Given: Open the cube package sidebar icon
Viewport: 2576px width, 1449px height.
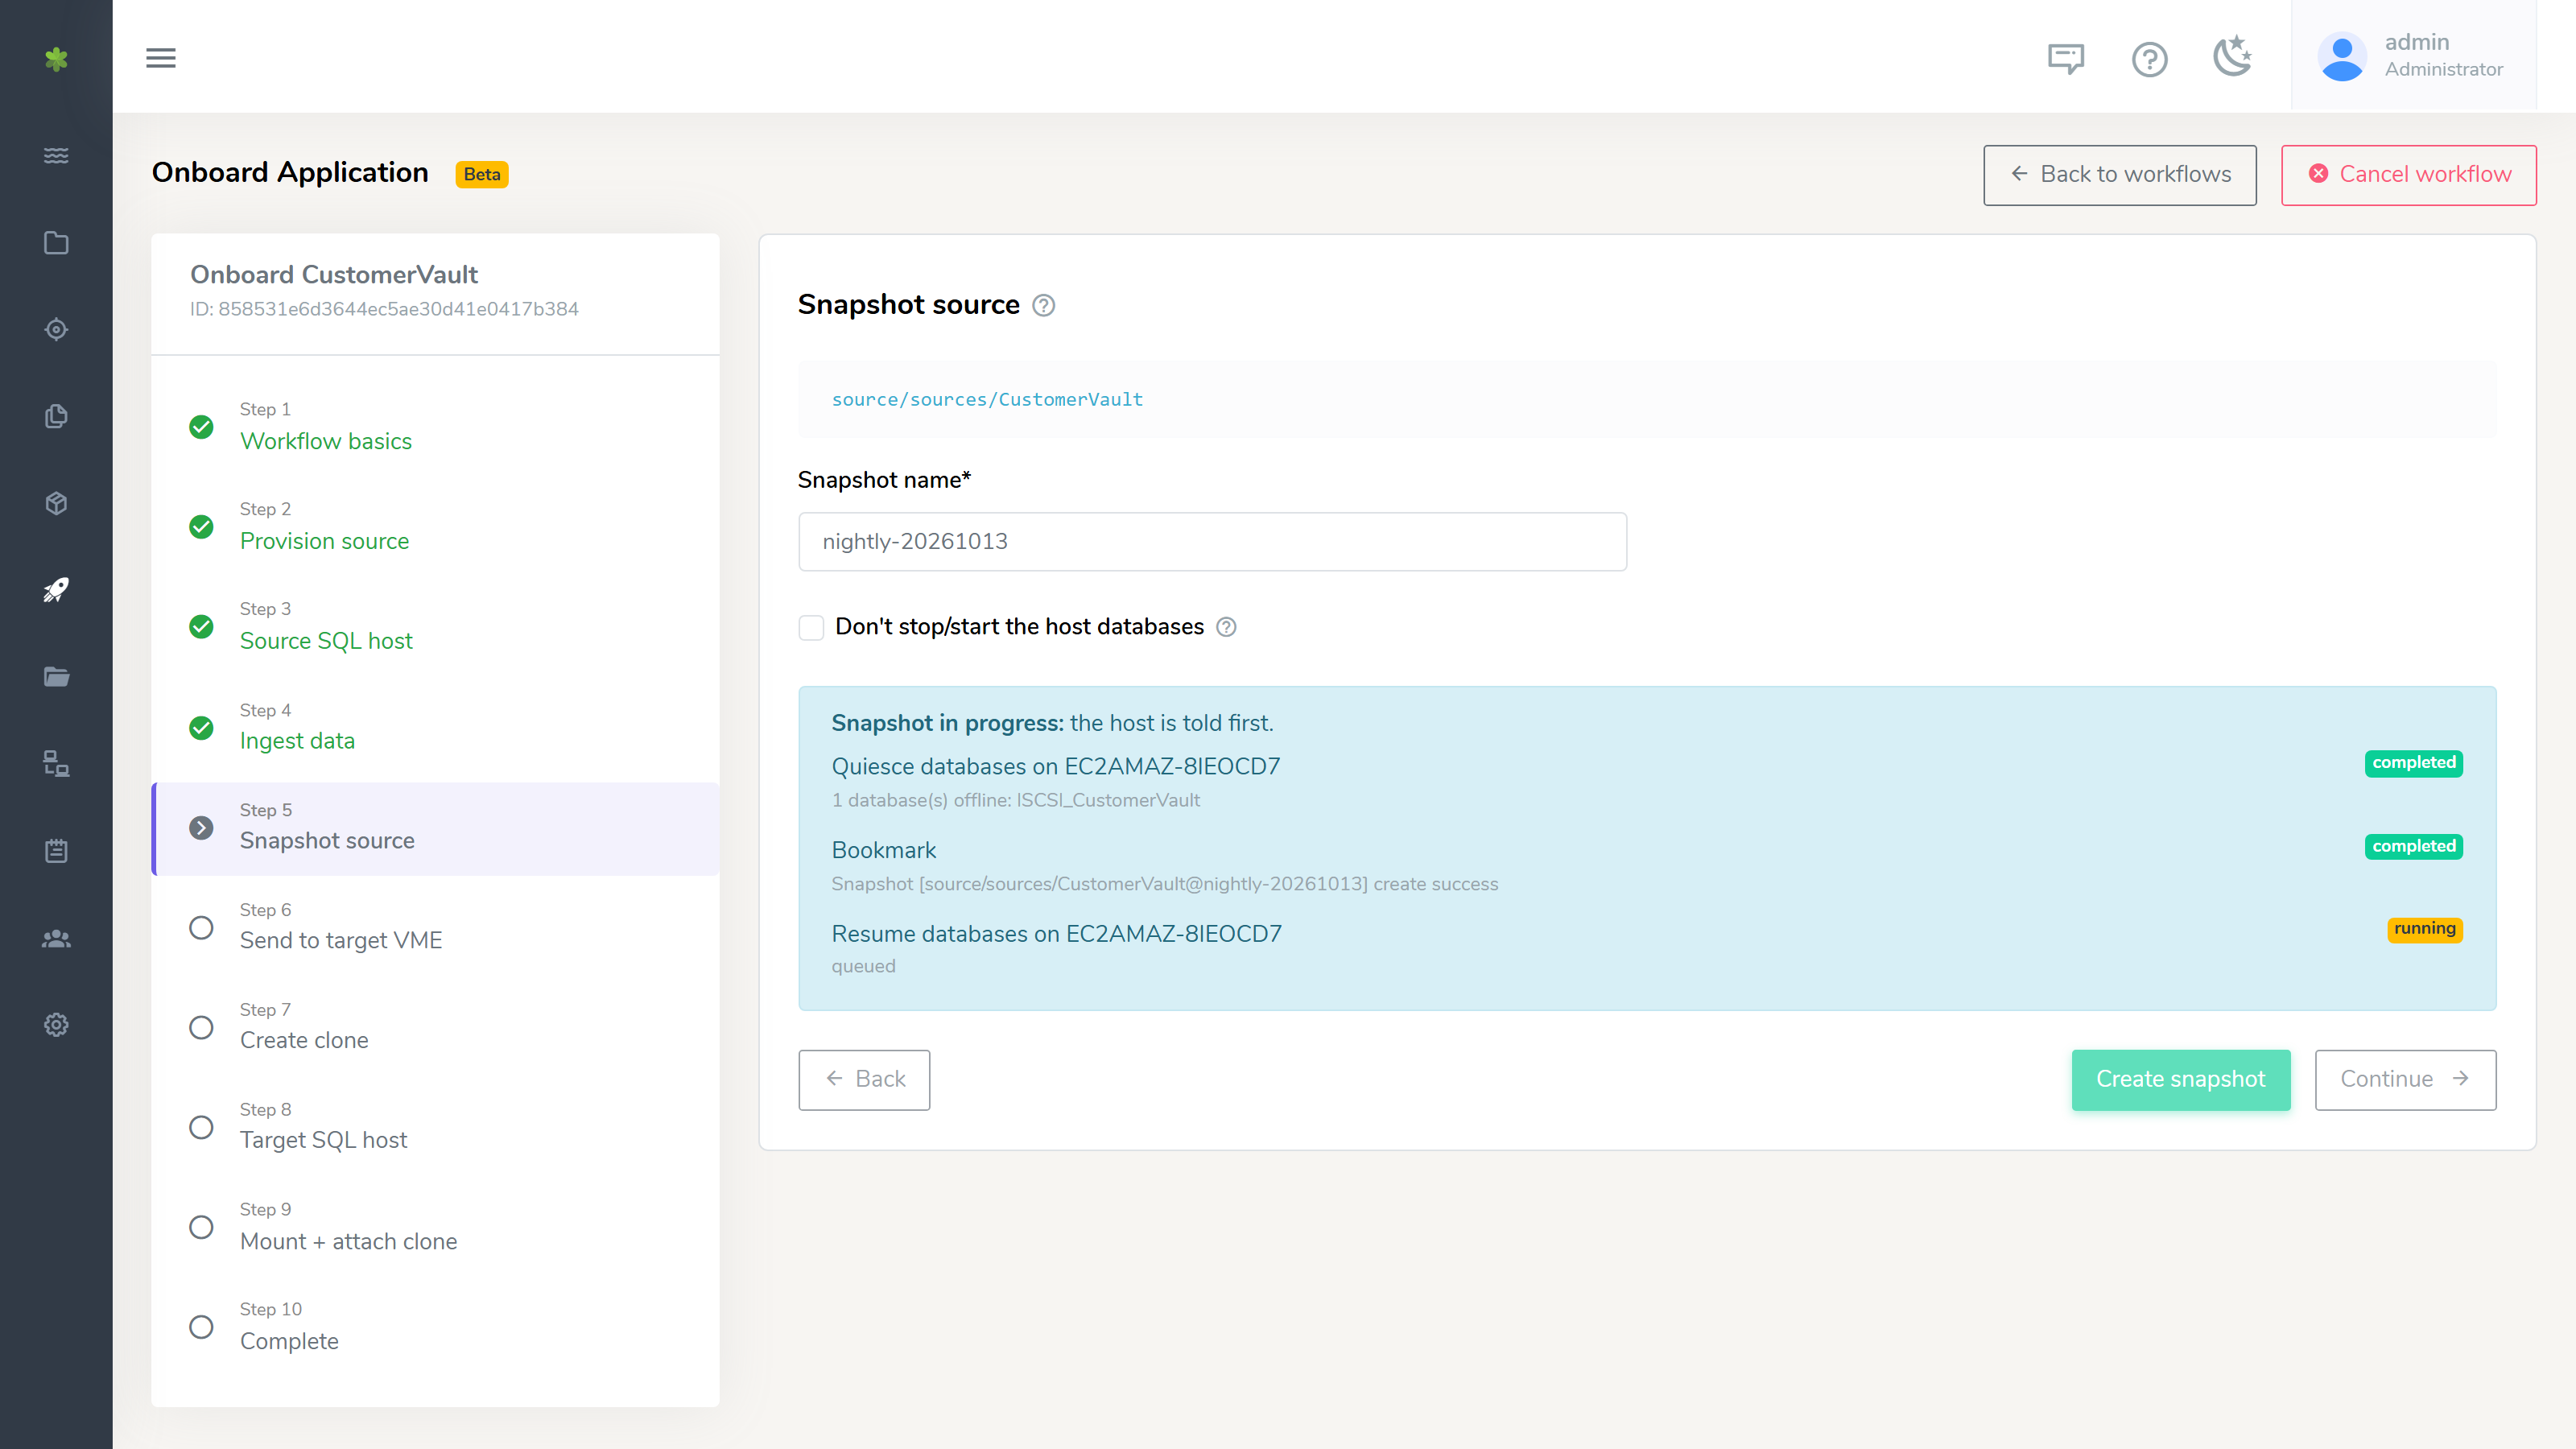Looking at the screenshot, I should [56, 503].
